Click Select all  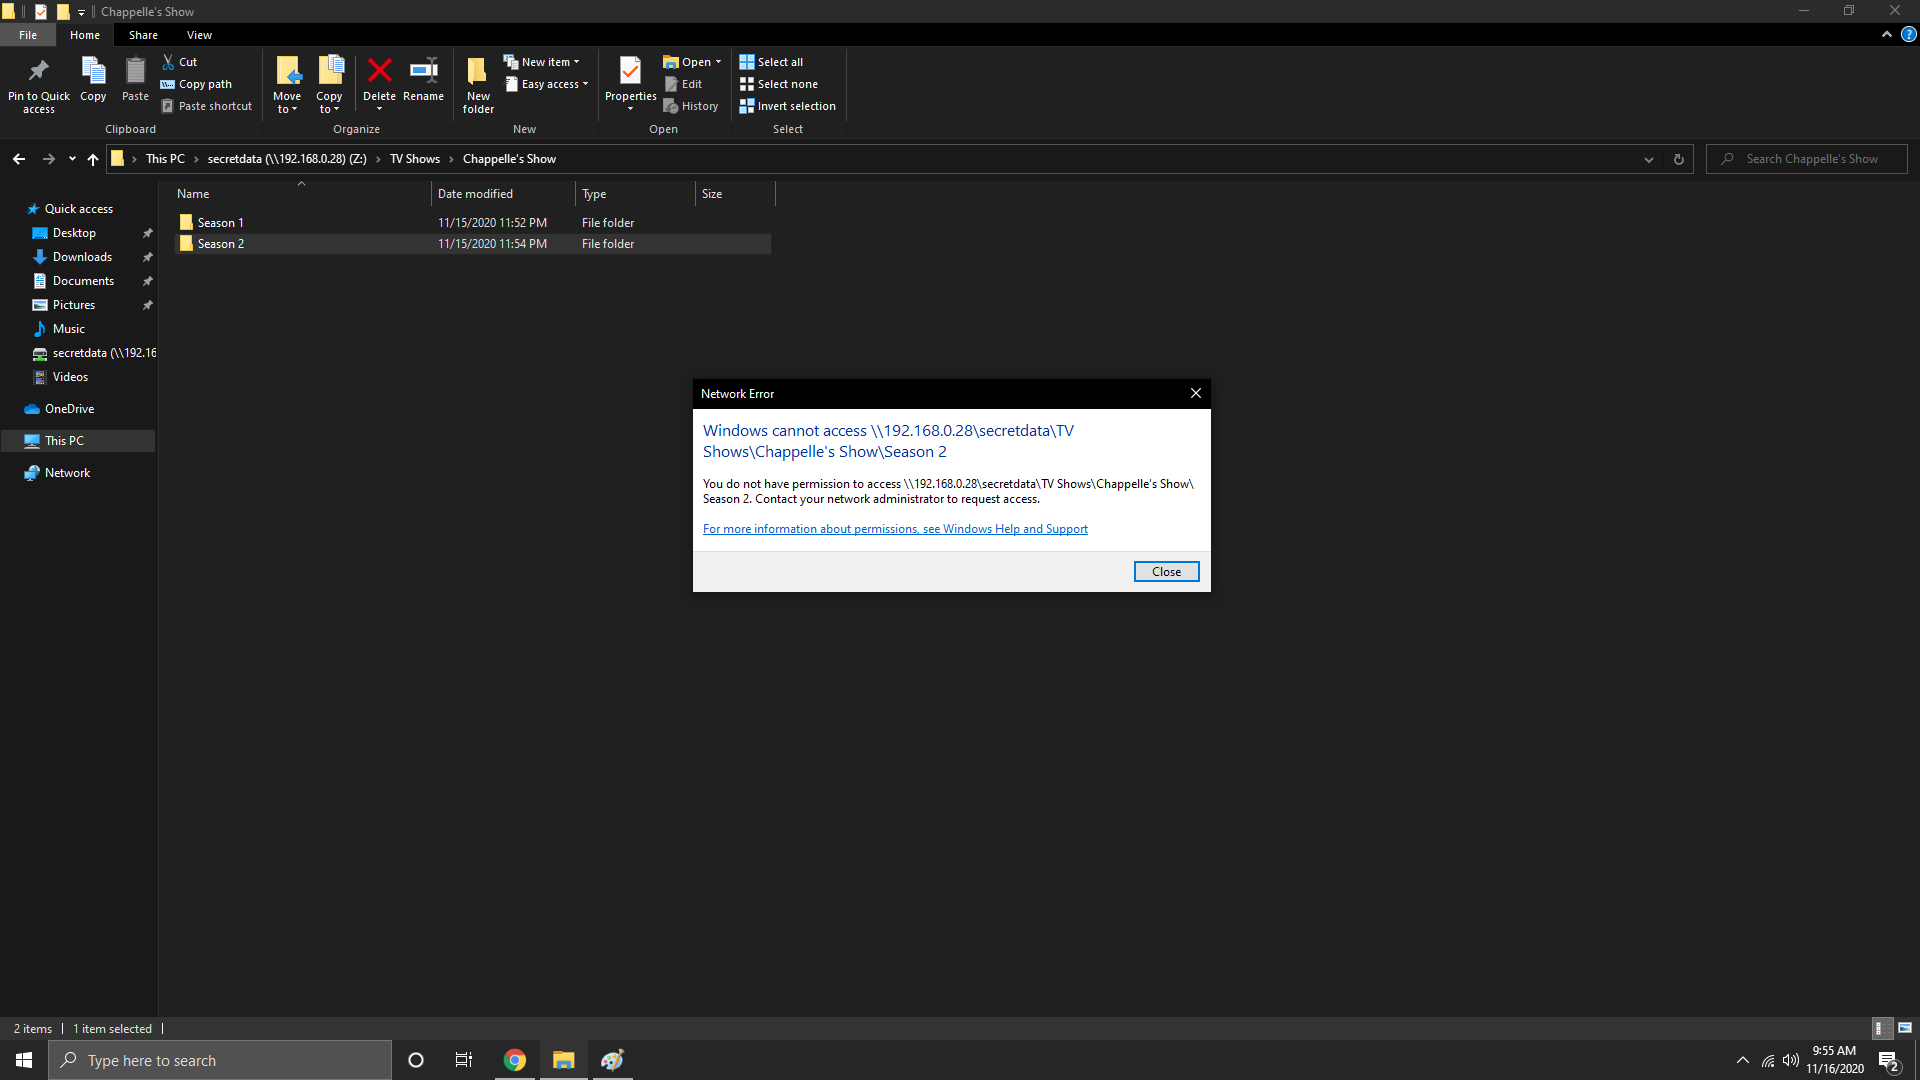771,62
